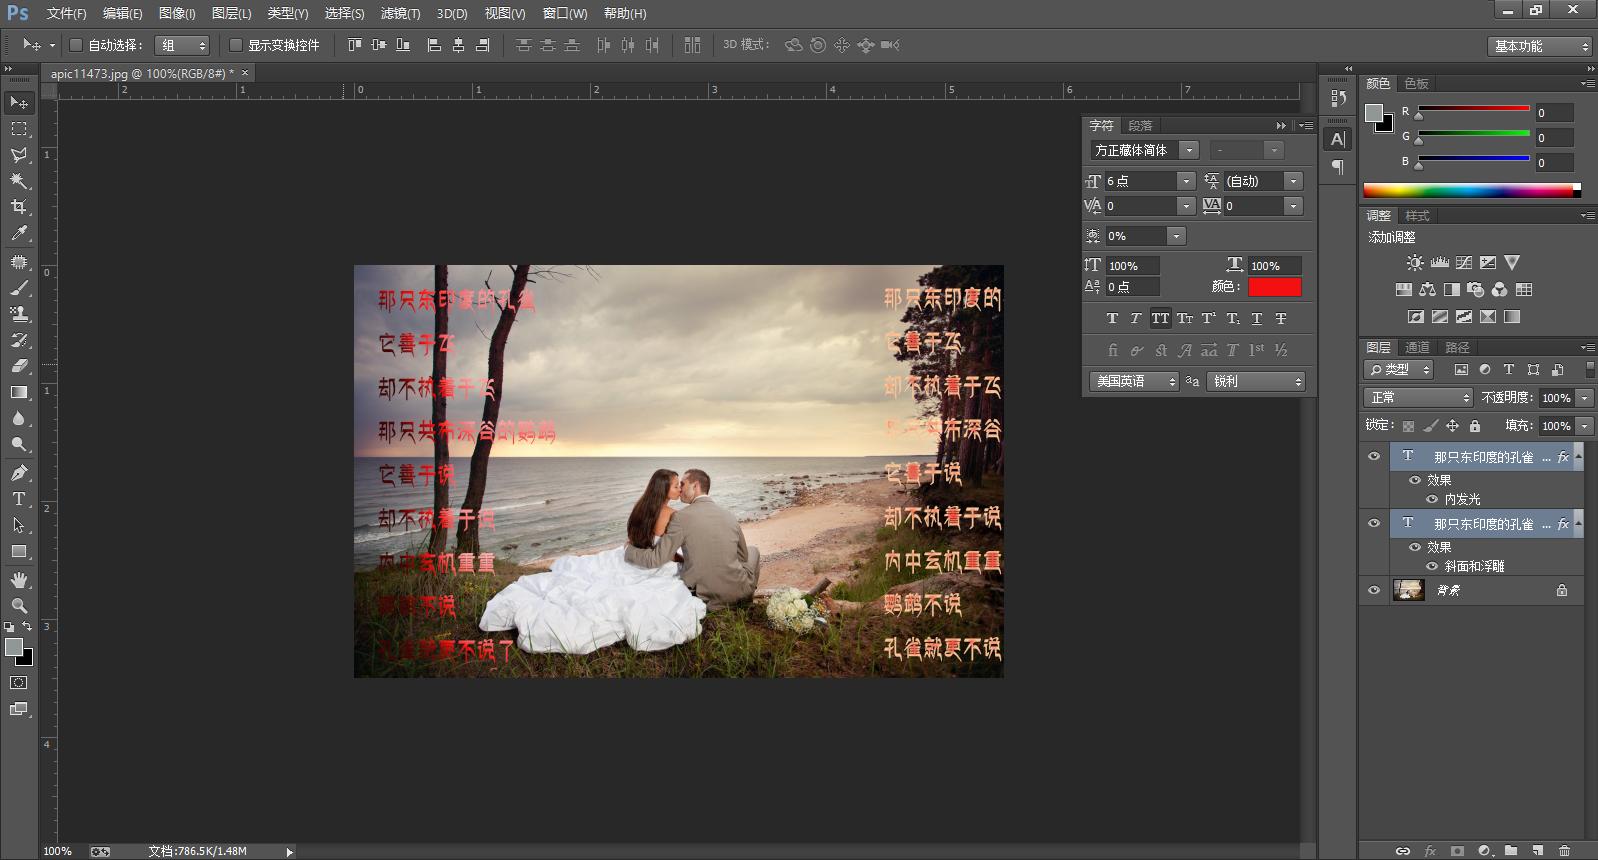This screenshot has width=1598, height=860.
Task: Enable the 自动选择 checkbox
Action: (76, 45)
